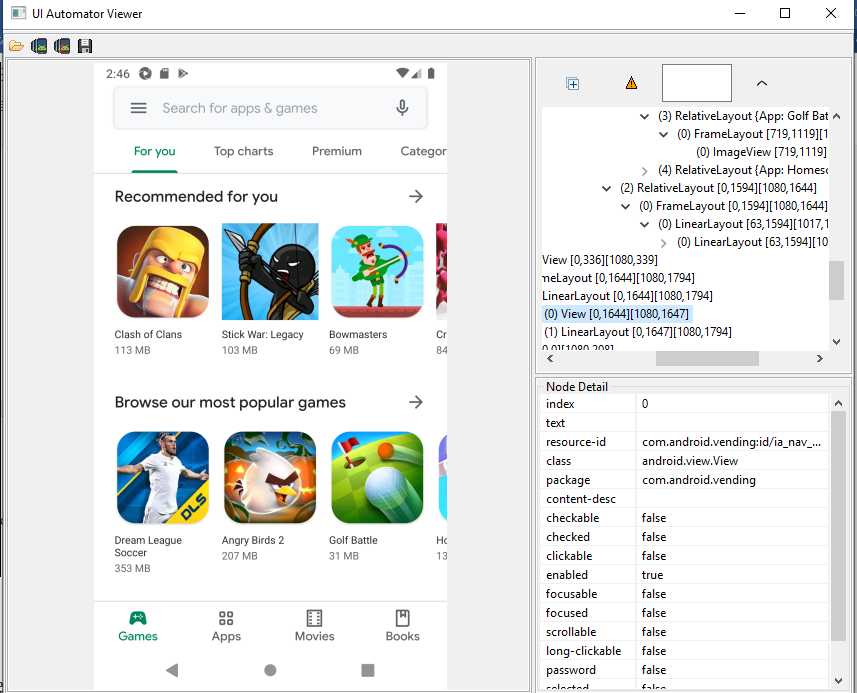857x693 pixels.
Task: Click the hamburger menu in Play Store search bar
Action: [x=139, y=108]
